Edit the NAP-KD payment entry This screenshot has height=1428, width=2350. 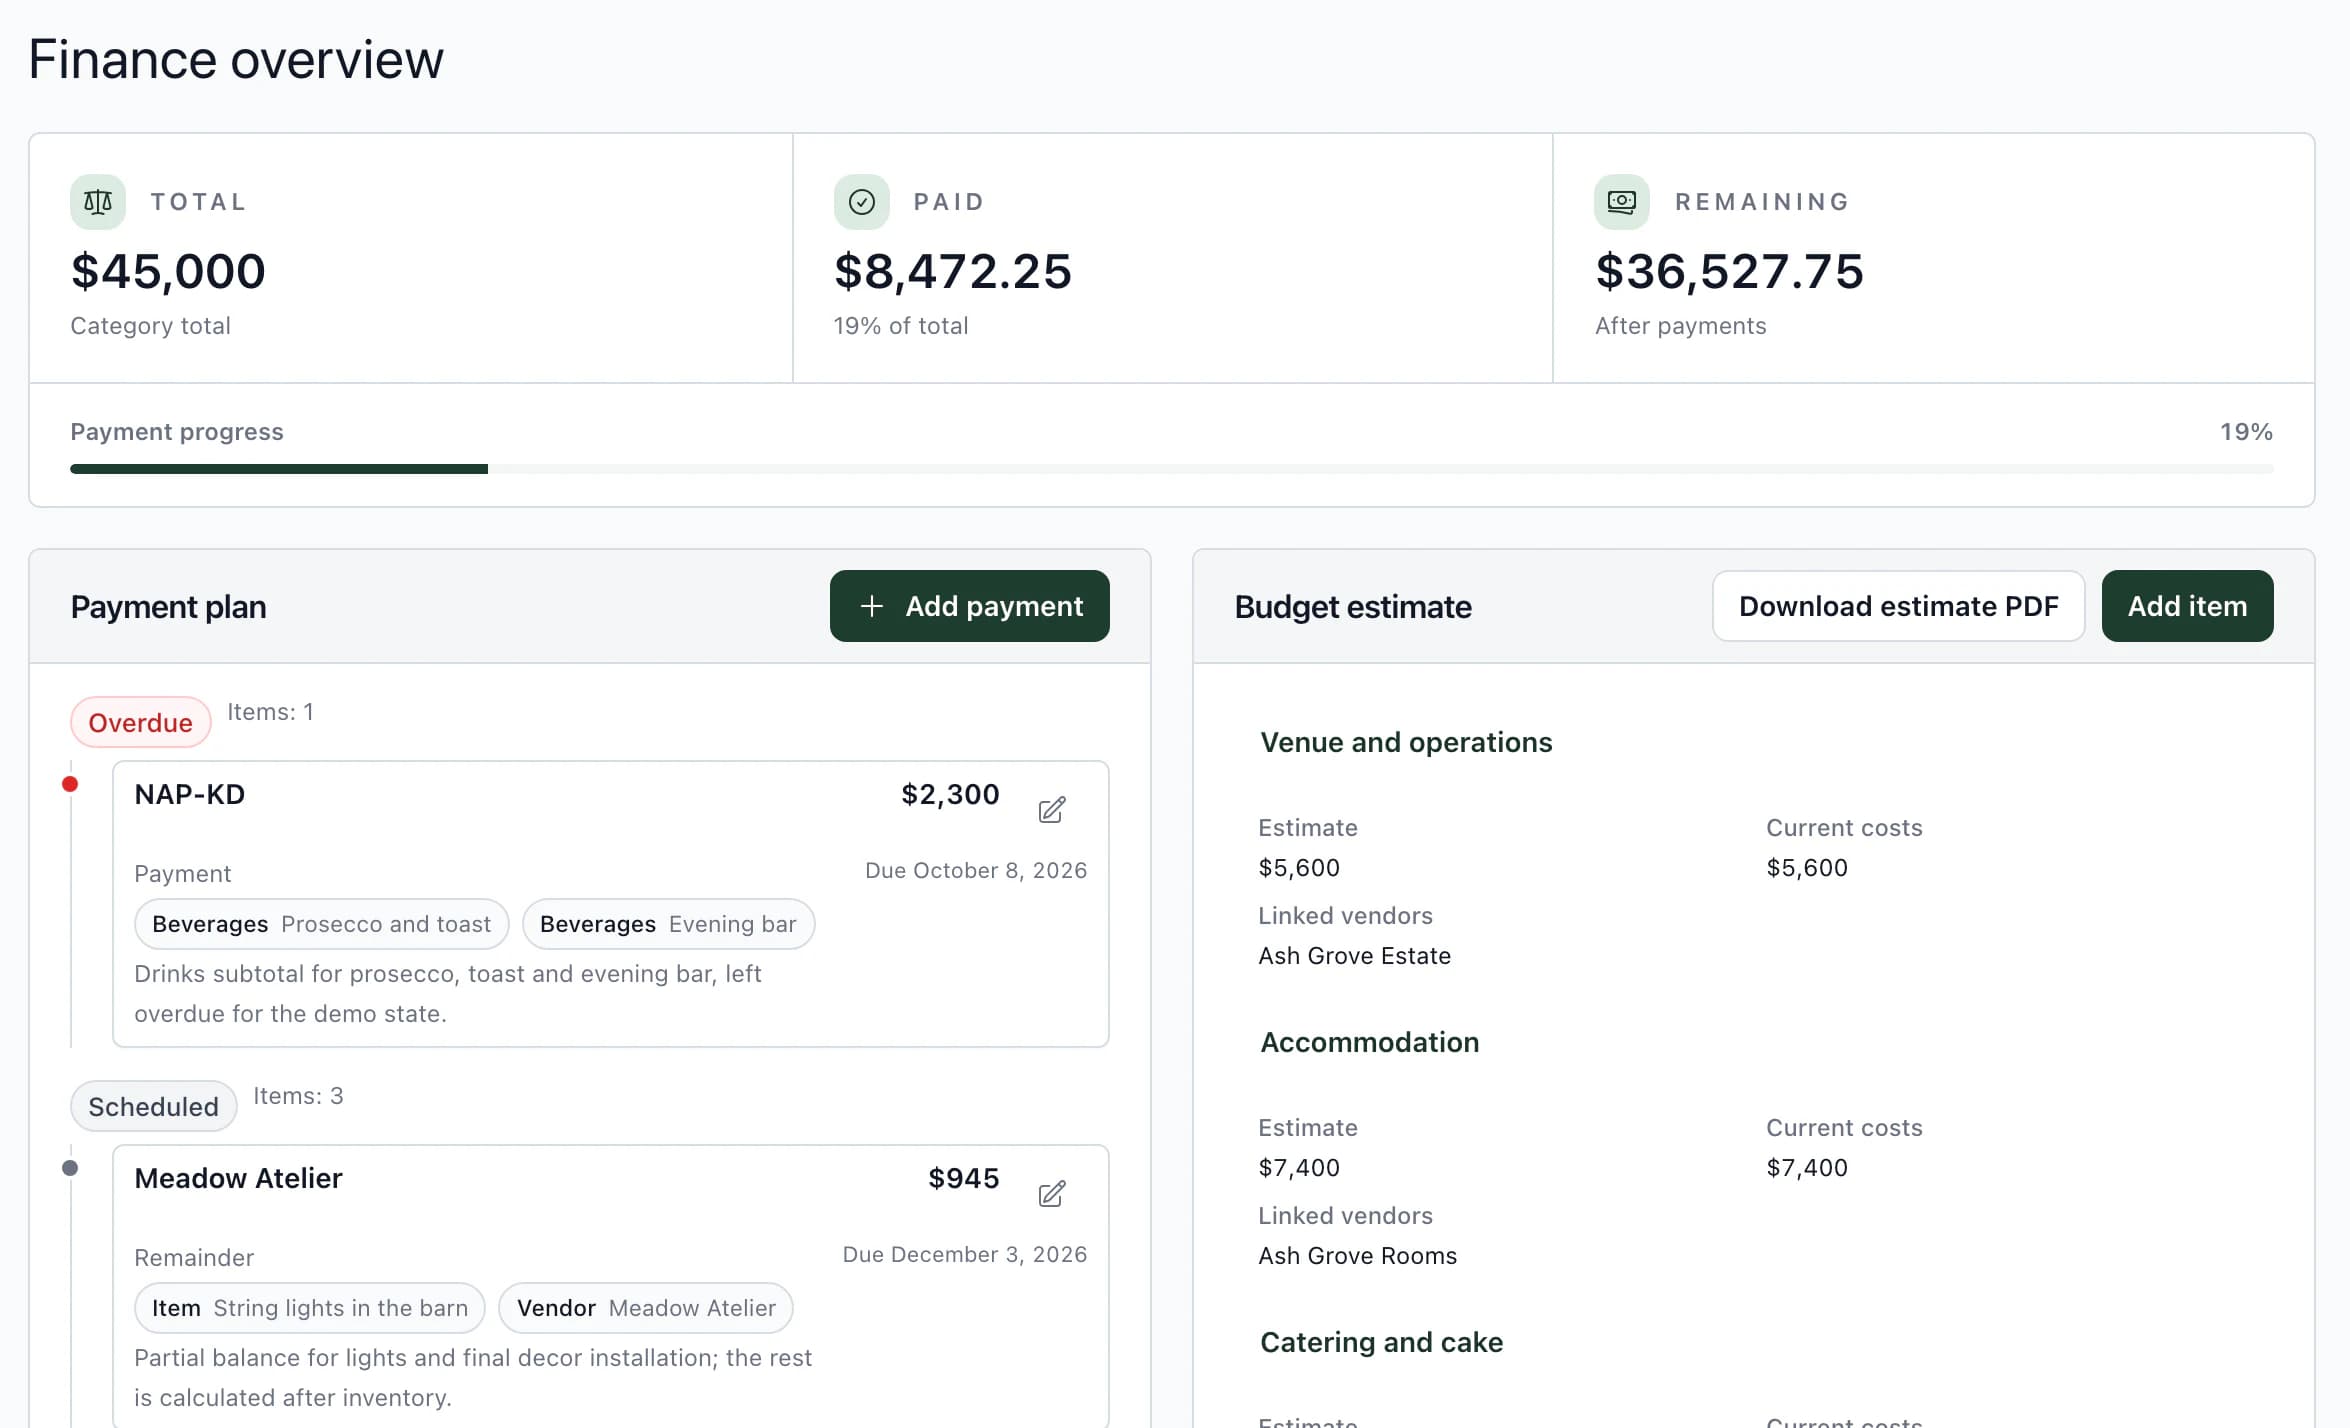(x=1051, y=809)
